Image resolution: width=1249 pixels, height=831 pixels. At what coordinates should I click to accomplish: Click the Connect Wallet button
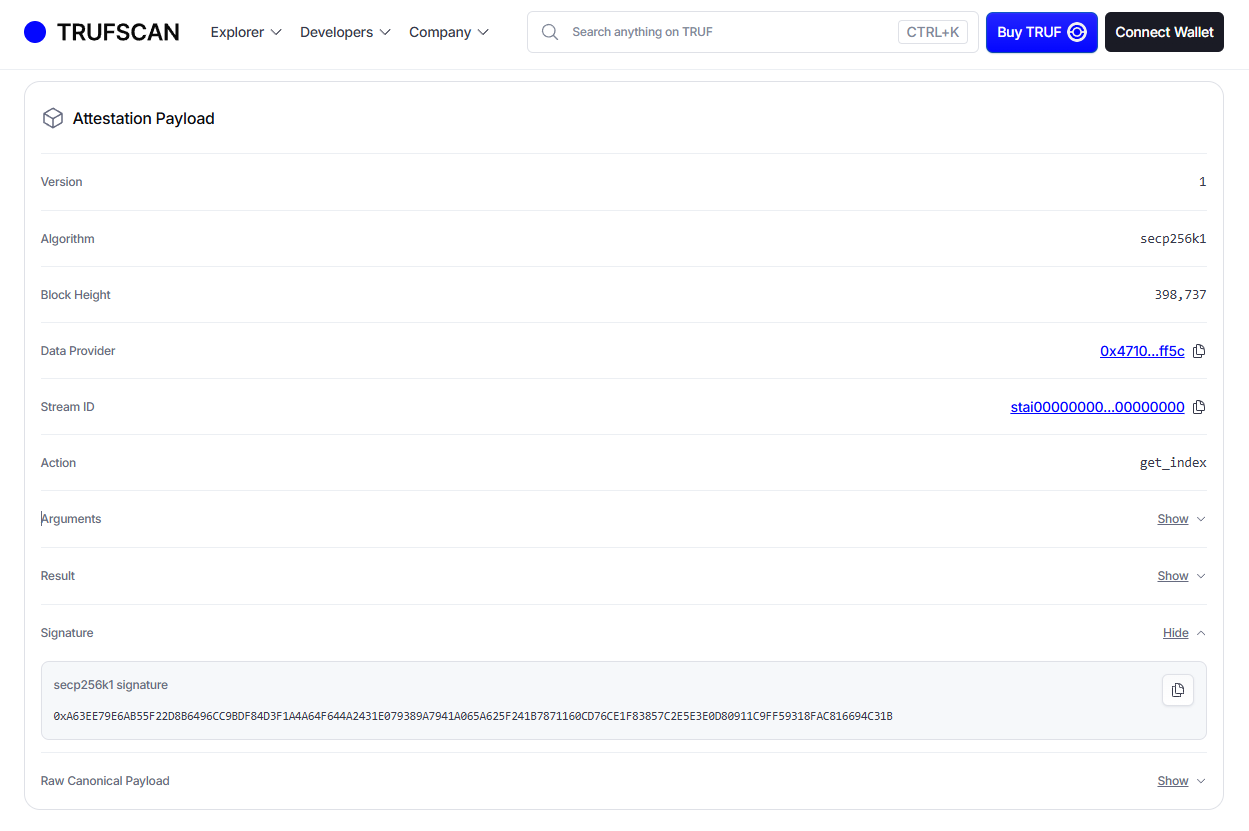tap(1164, 31)
